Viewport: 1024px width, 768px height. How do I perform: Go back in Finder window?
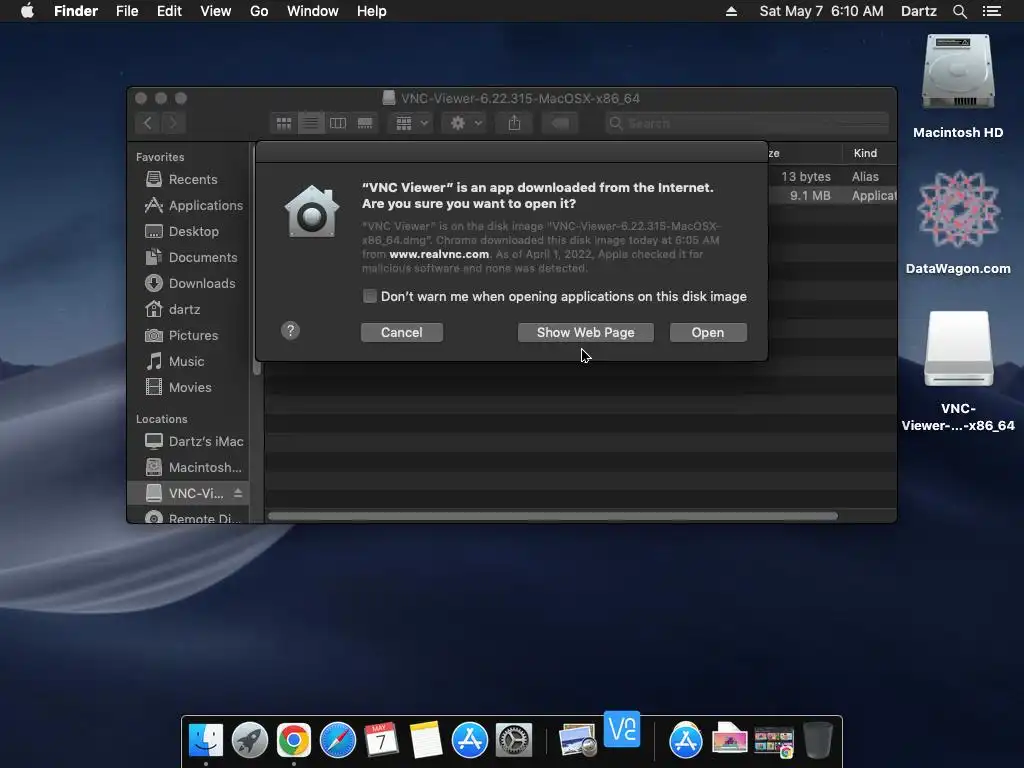point(148,123)
